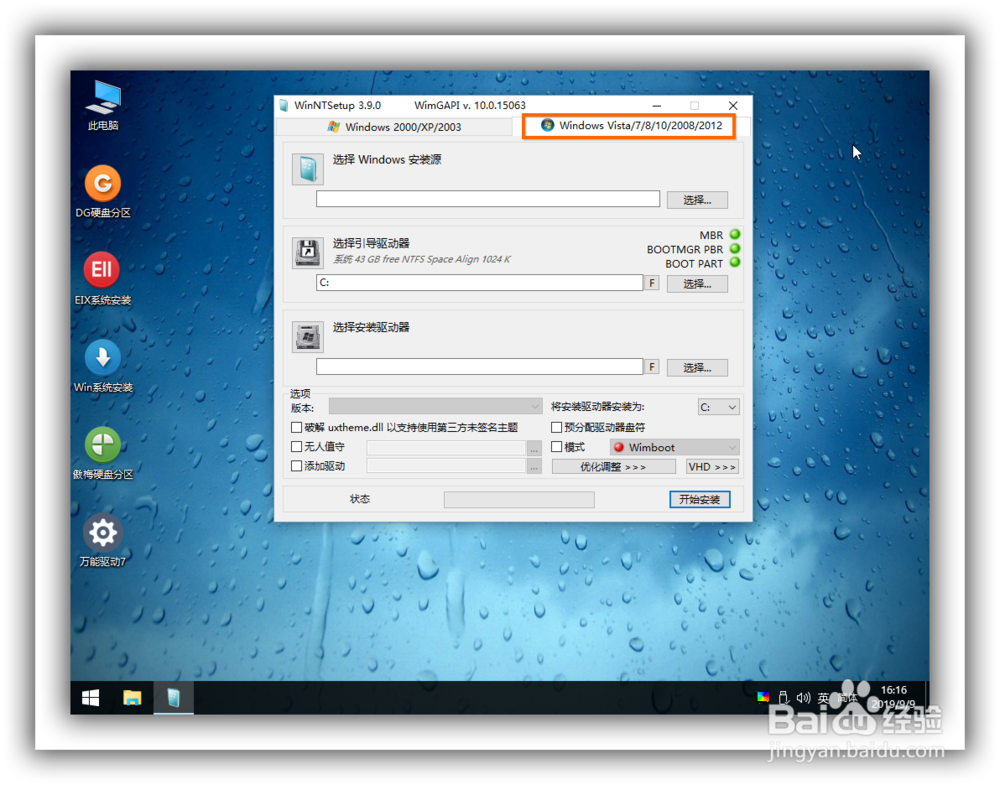Open the Win系统安装 desktop icon
This screenshot has width=1000, height=785.
coord(103,366)
